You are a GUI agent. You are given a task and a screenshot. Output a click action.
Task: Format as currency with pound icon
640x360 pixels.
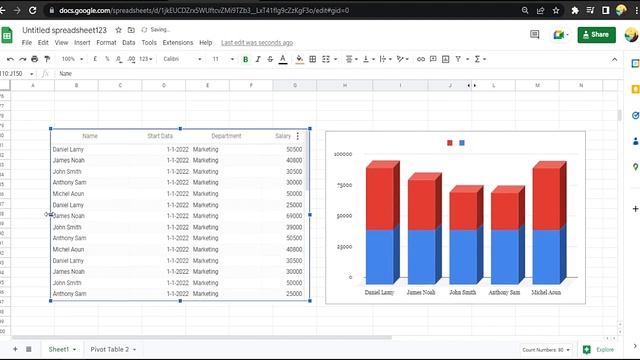coord(95,59)
